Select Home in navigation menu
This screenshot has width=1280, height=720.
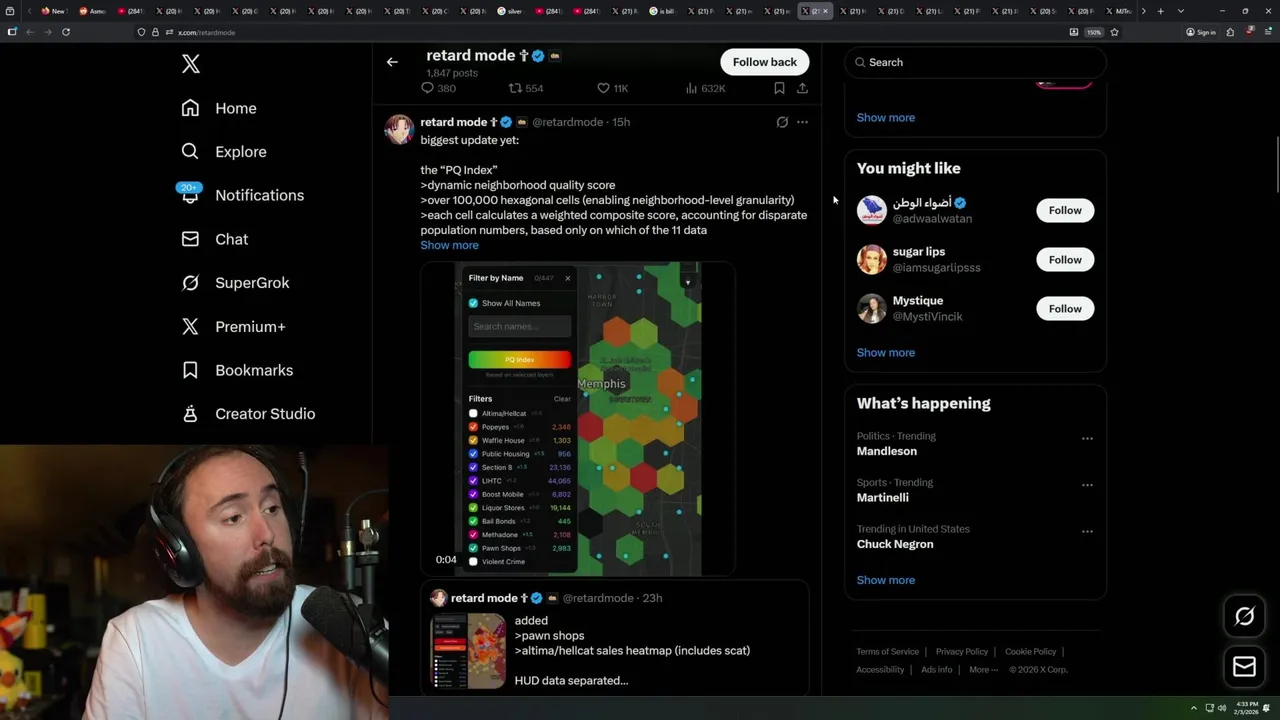[x=236, y=108]
